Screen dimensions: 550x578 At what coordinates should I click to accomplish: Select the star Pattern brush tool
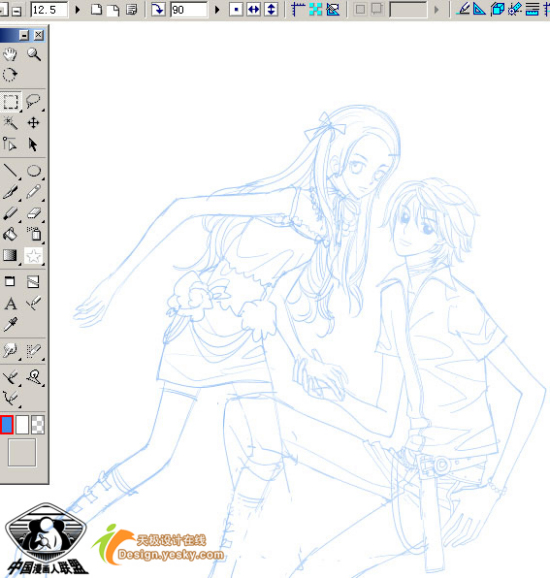[34, 255]
